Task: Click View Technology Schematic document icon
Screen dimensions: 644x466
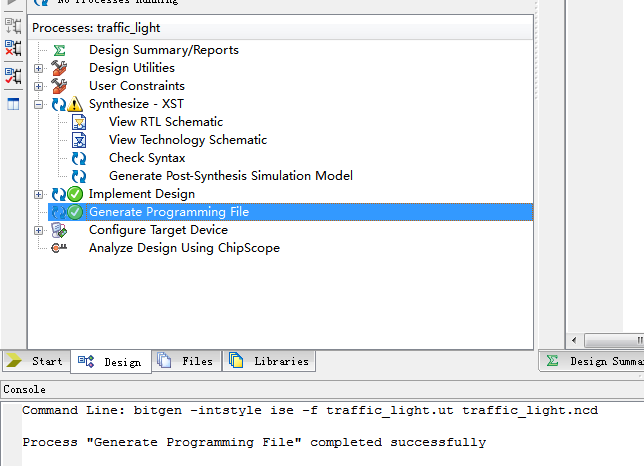Action: point(79,140)
